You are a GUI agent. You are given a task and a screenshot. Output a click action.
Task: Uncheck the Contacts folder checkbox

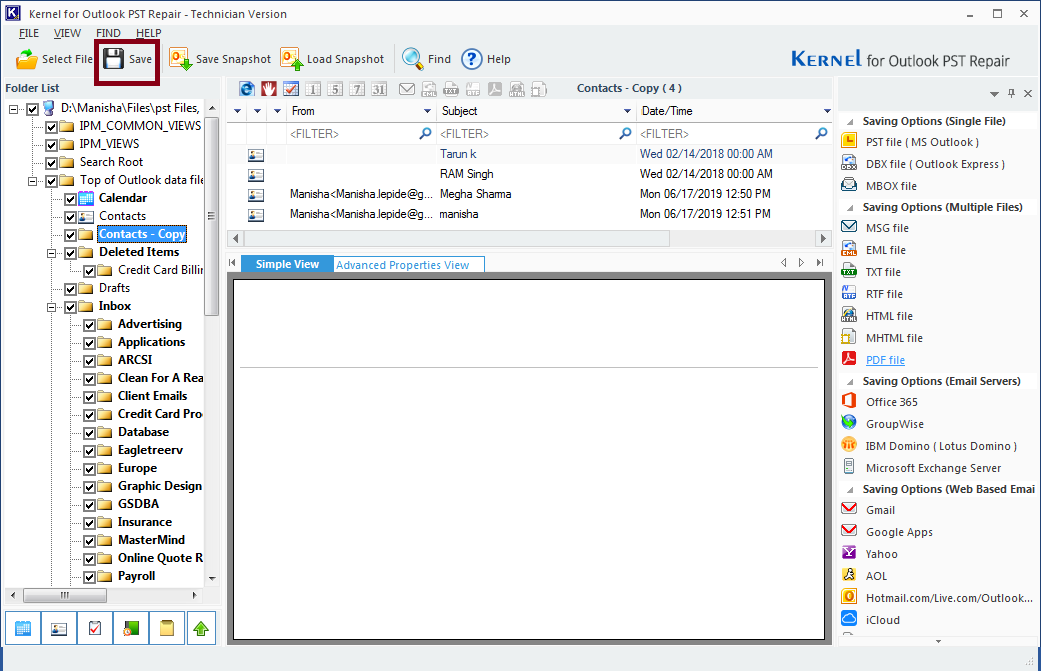(70, 216)
